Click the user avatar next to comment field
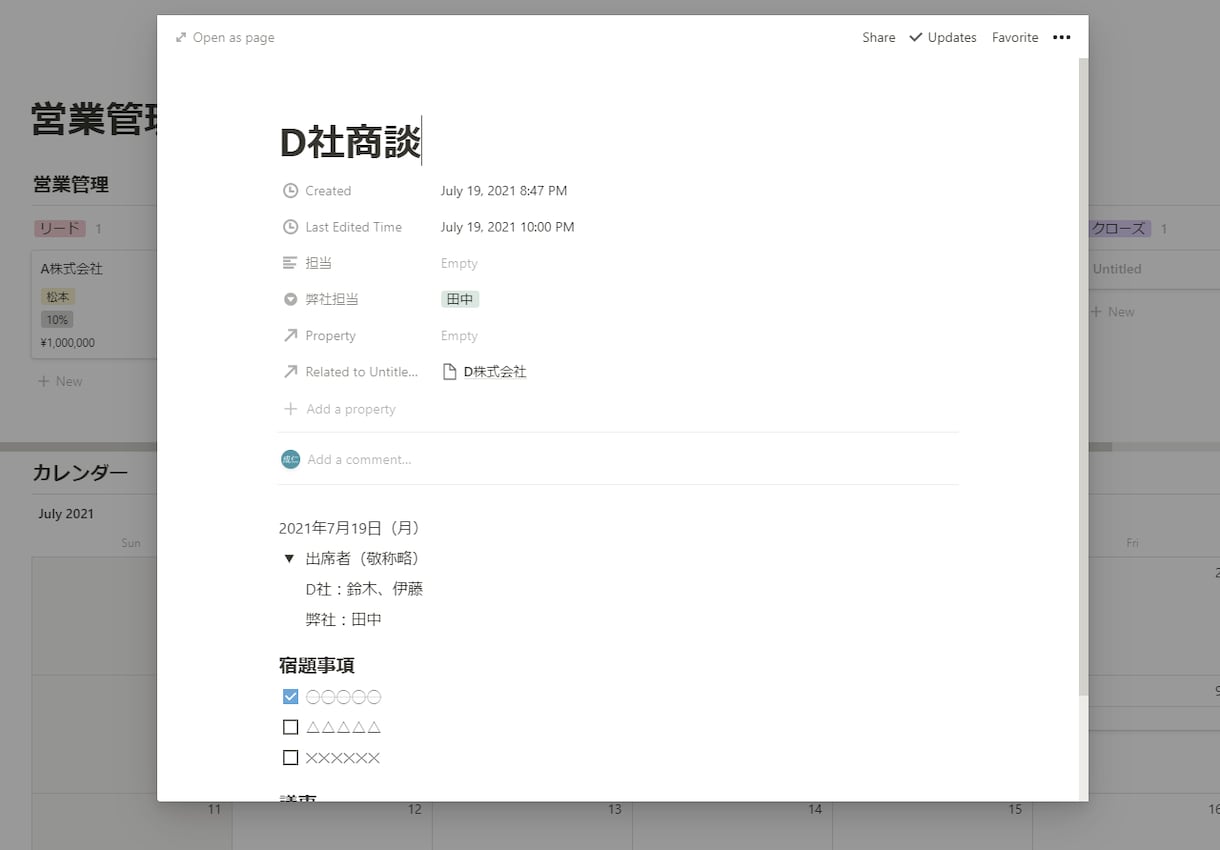 coord(291,460)
